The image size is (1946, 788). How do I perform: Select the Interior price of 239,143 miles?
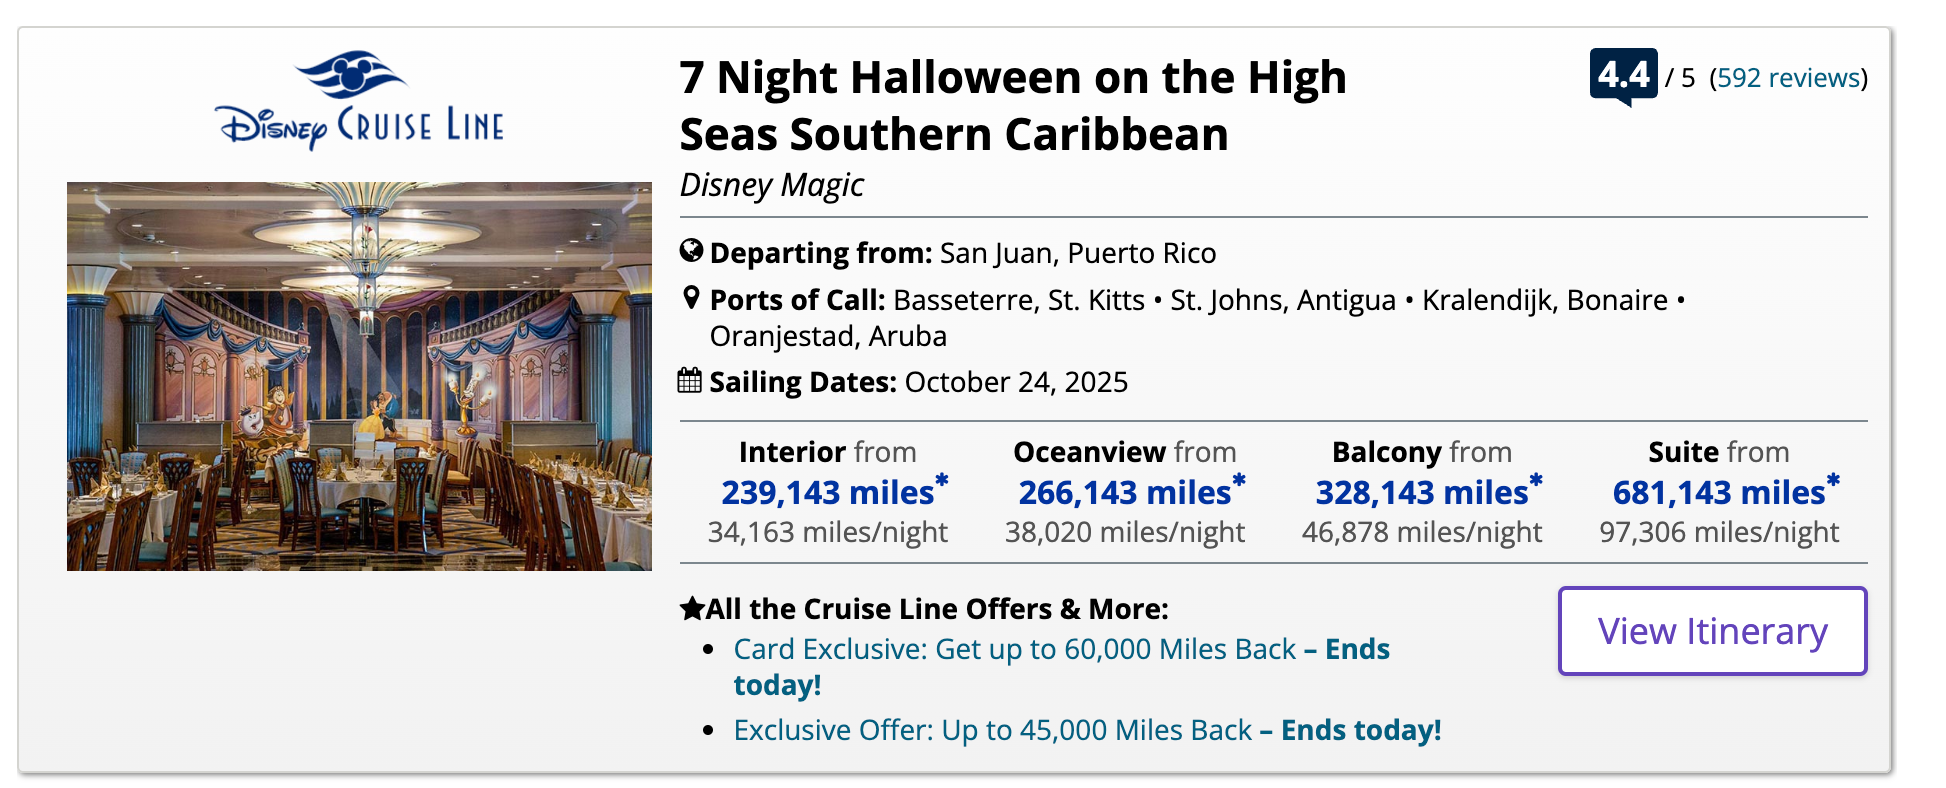pyautogui.click(x=827, y=493)
